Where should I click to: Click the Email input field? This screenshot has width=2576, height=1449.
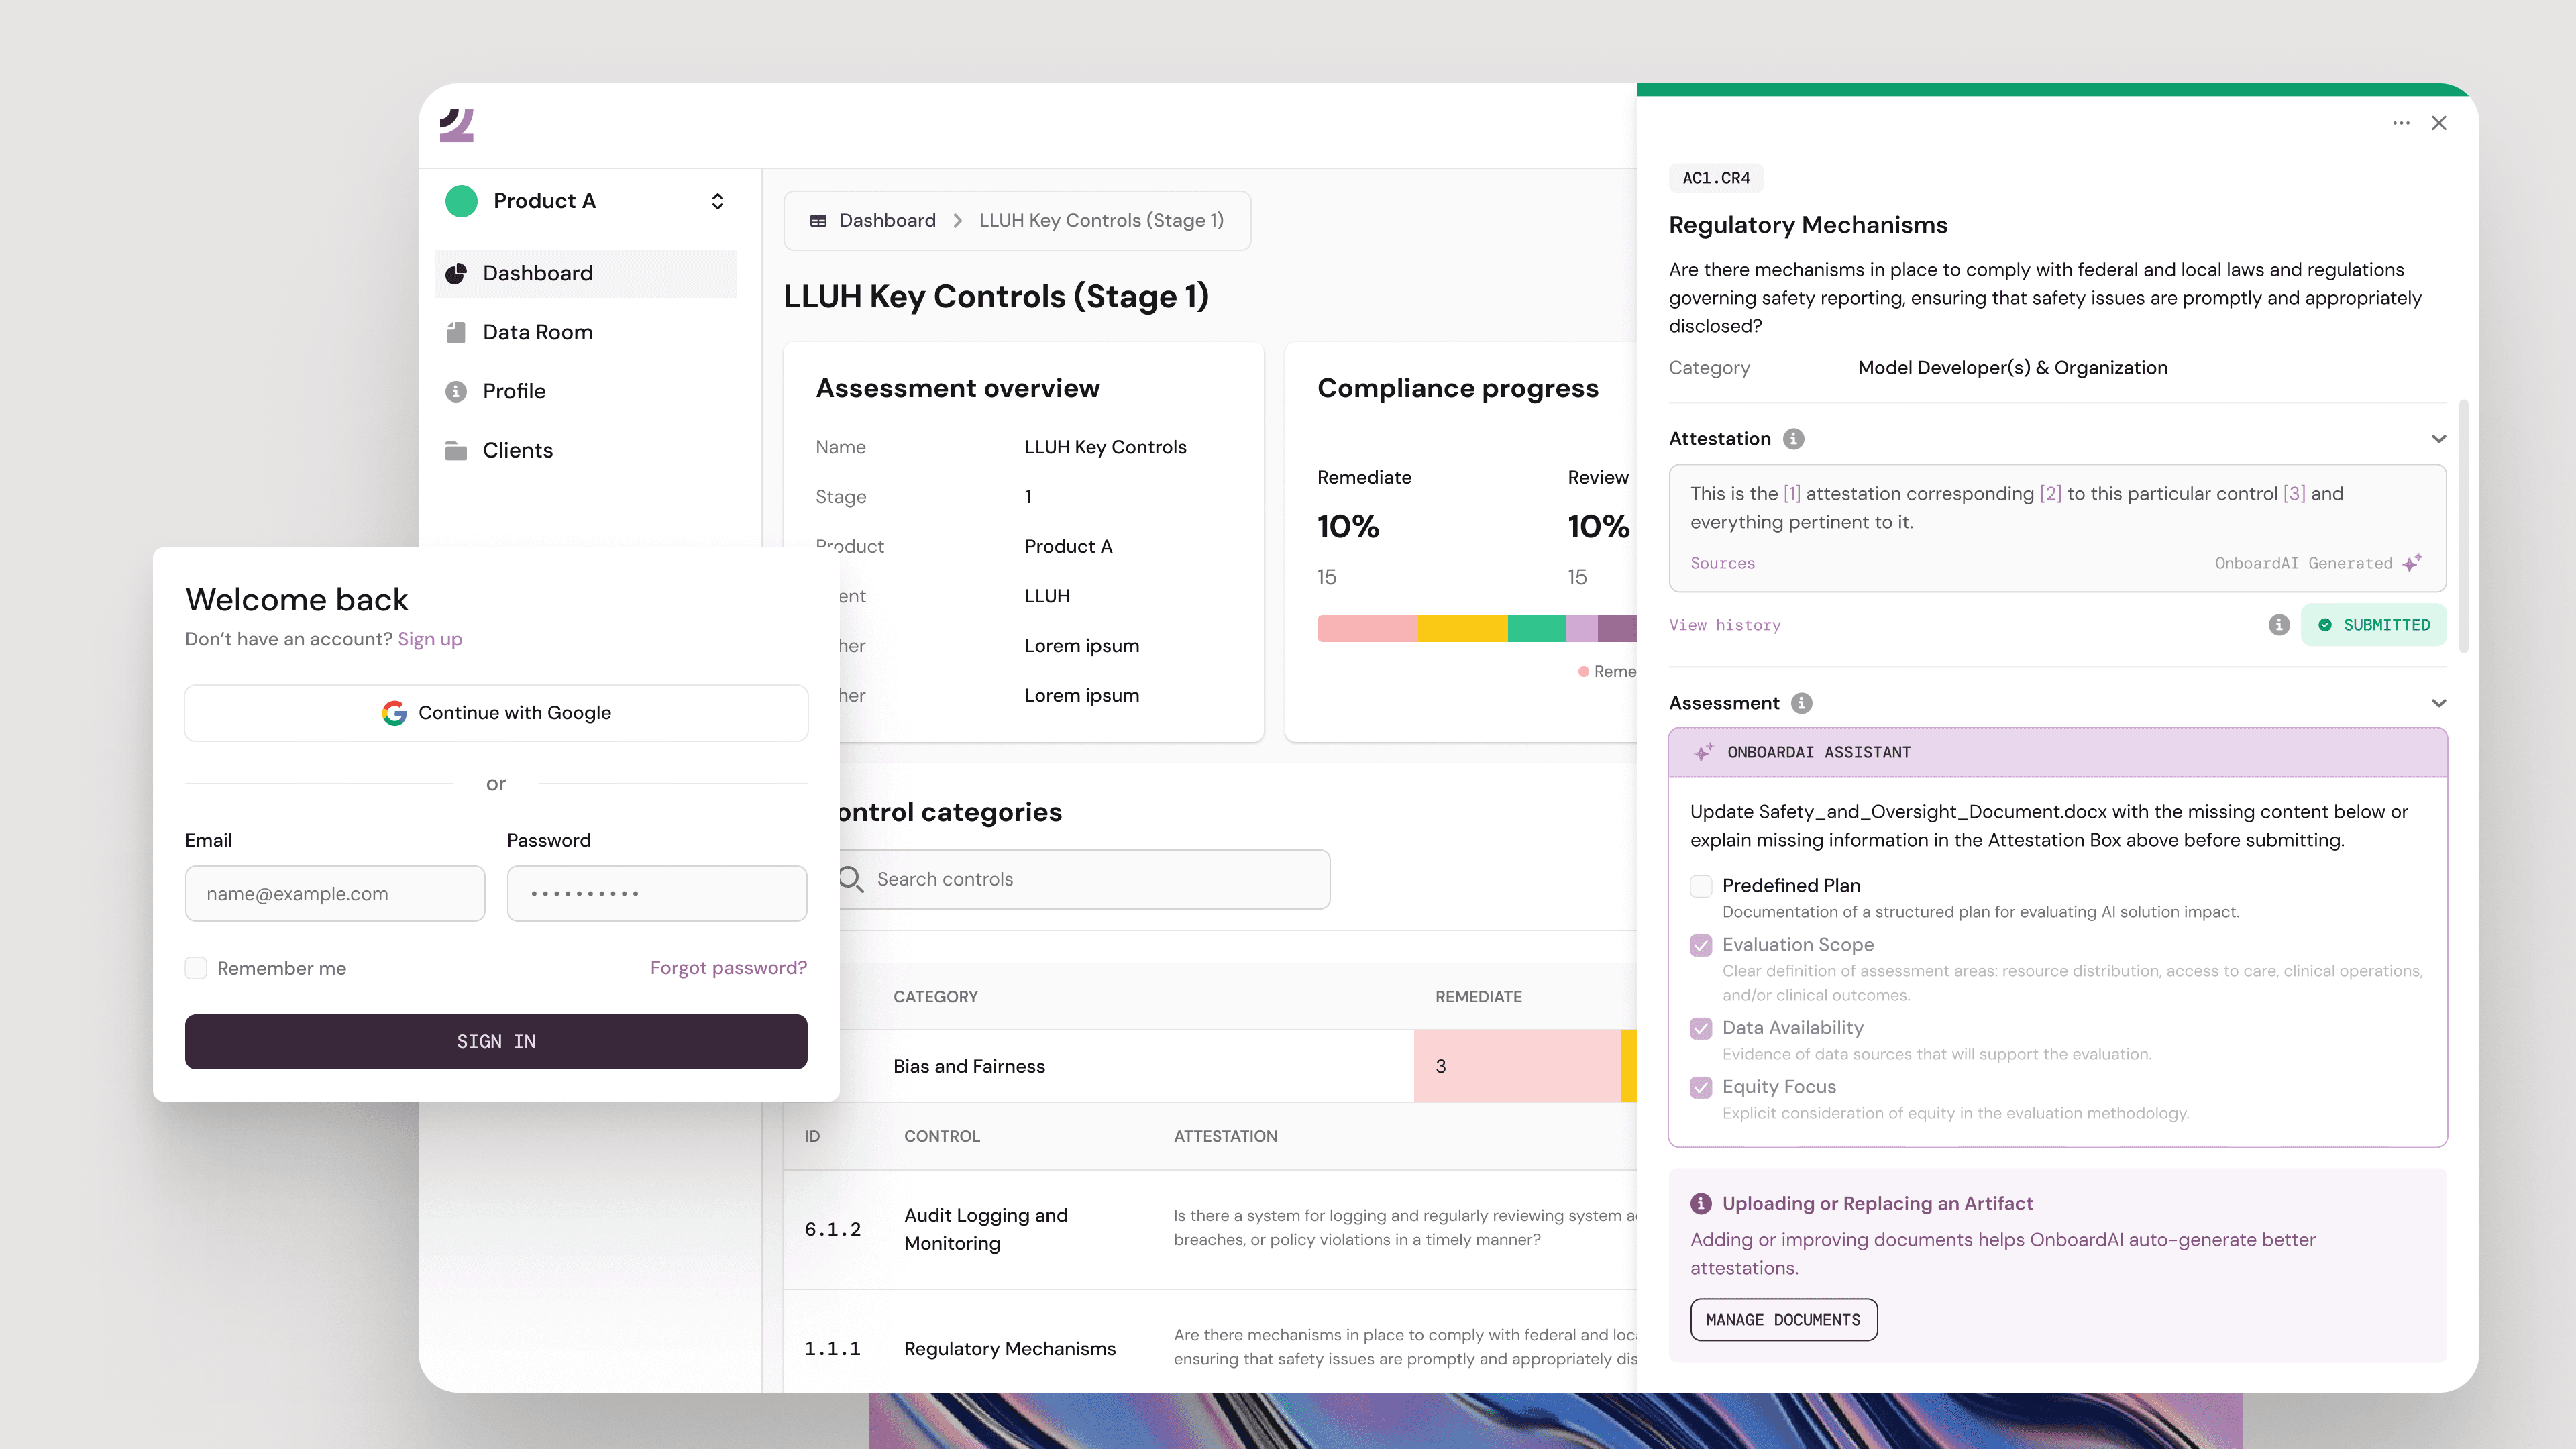click(x=335, y=894)
